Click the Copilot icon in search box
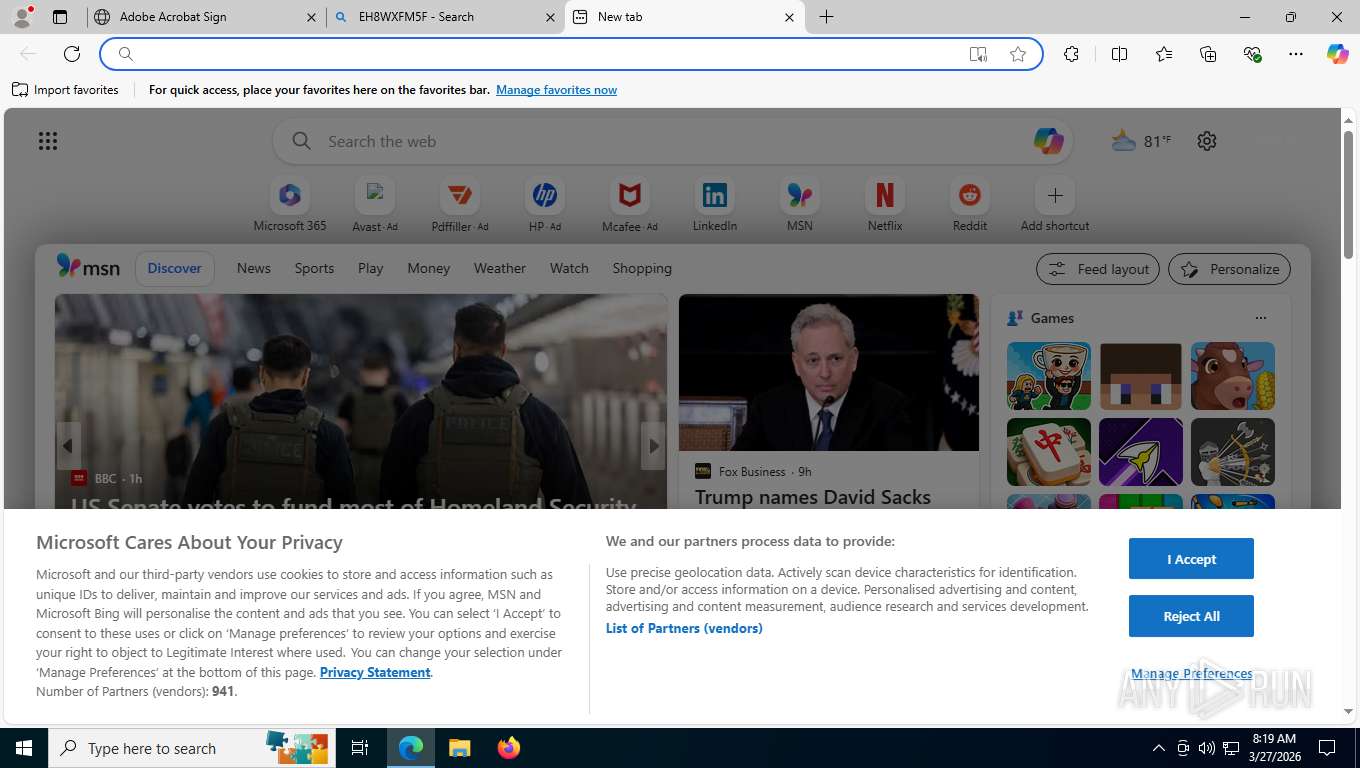This screenshot has height=768, width=1360. 1048,141
